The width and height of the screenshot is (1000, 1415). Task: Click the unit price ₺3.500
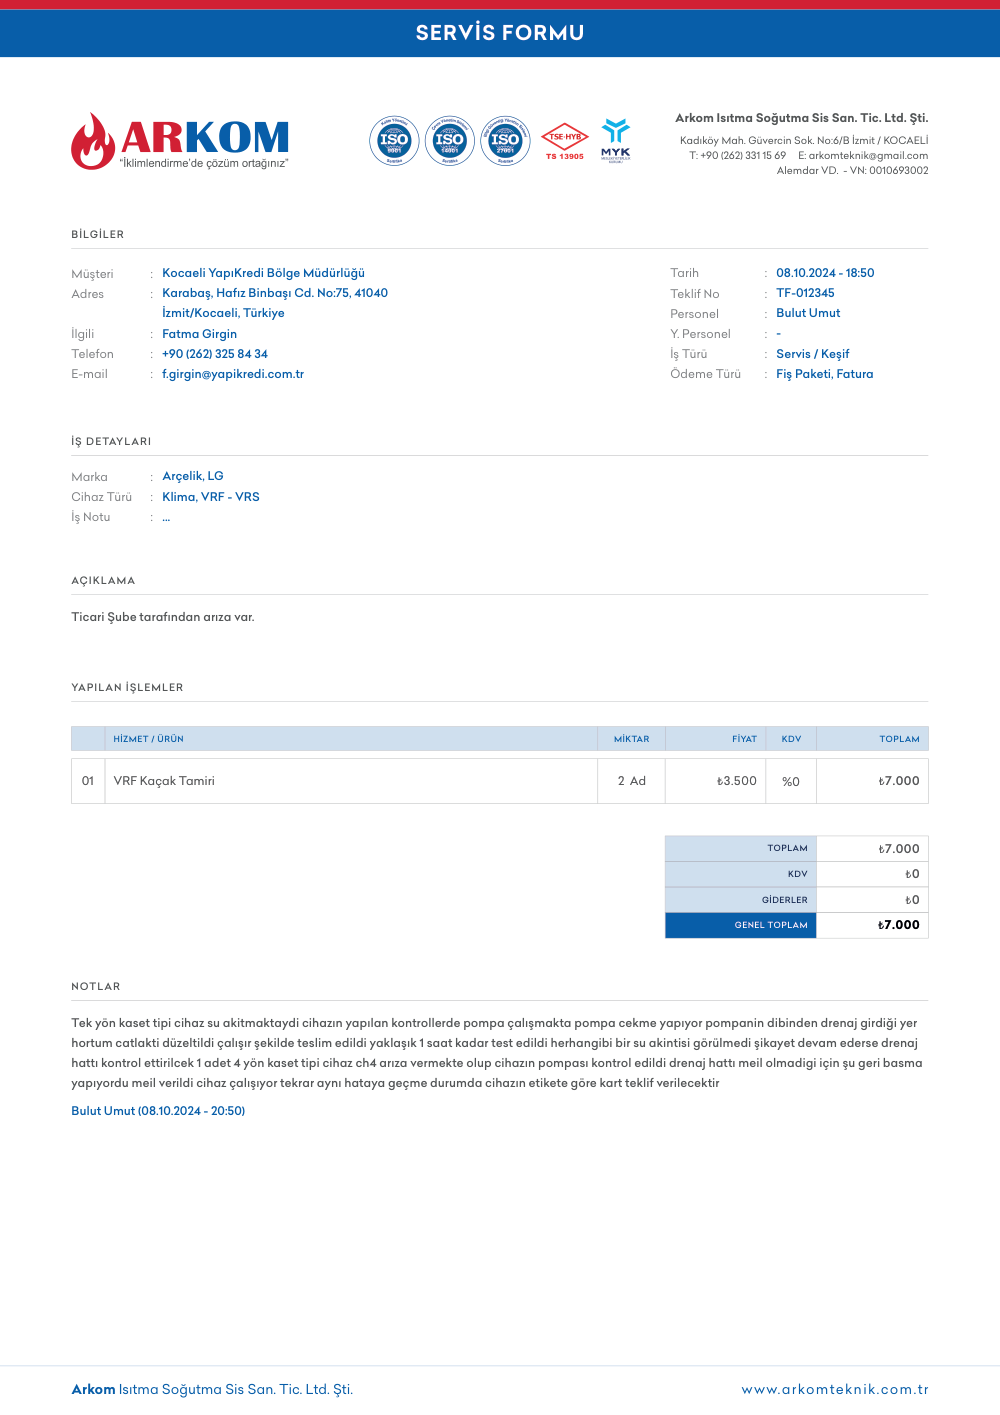(x=737, y=781)
